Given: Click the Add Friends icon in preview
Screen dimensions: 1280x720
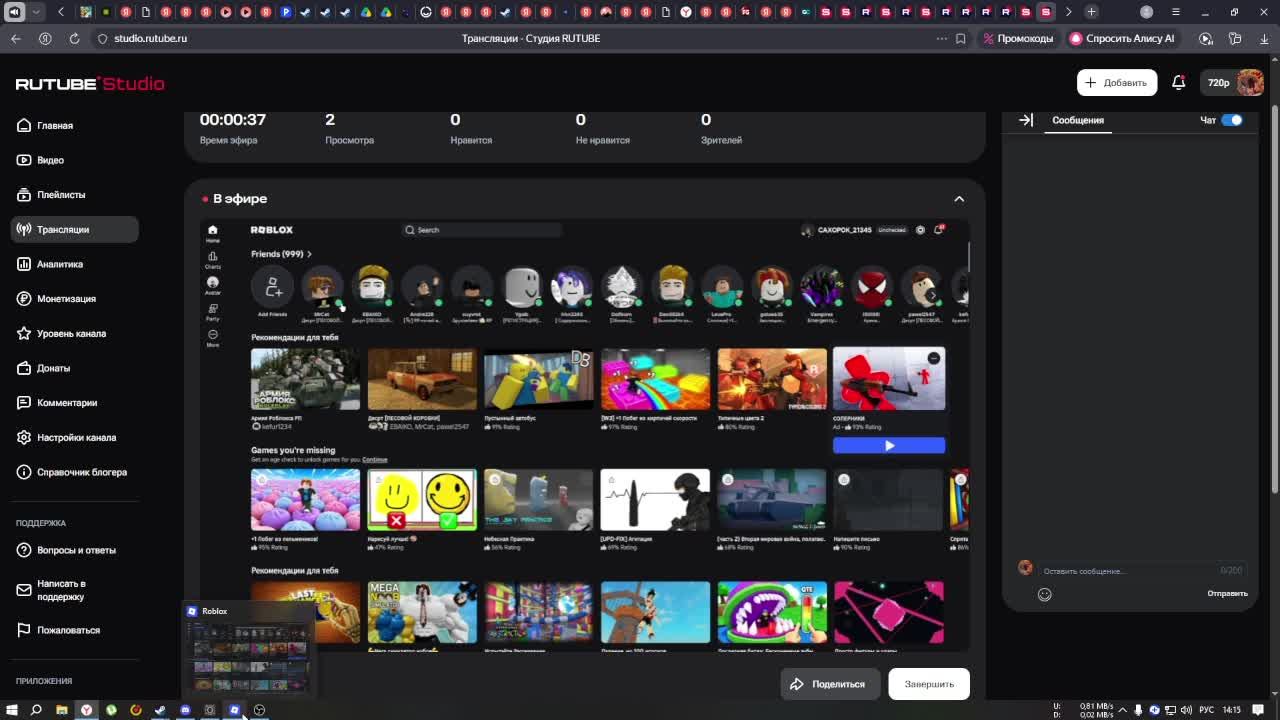Looking at the screenshot, I should pyautogui.click(x=272, y=288).
